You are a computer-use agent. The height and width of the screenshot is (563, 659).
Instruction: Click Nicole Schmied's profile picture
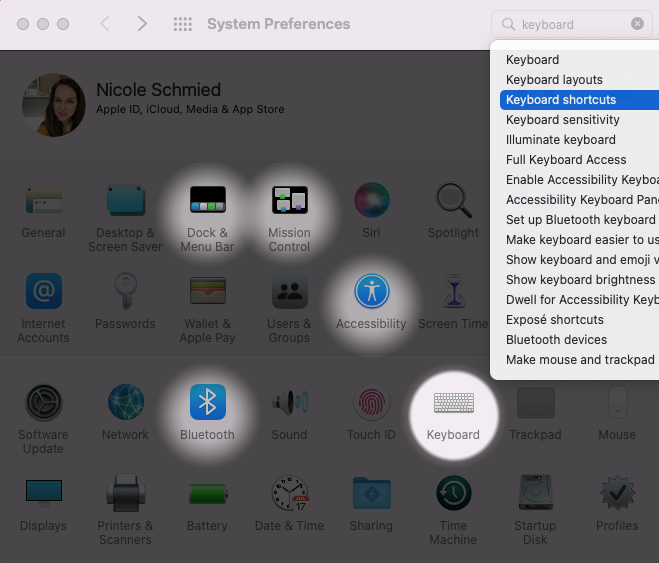click(54, 105)
